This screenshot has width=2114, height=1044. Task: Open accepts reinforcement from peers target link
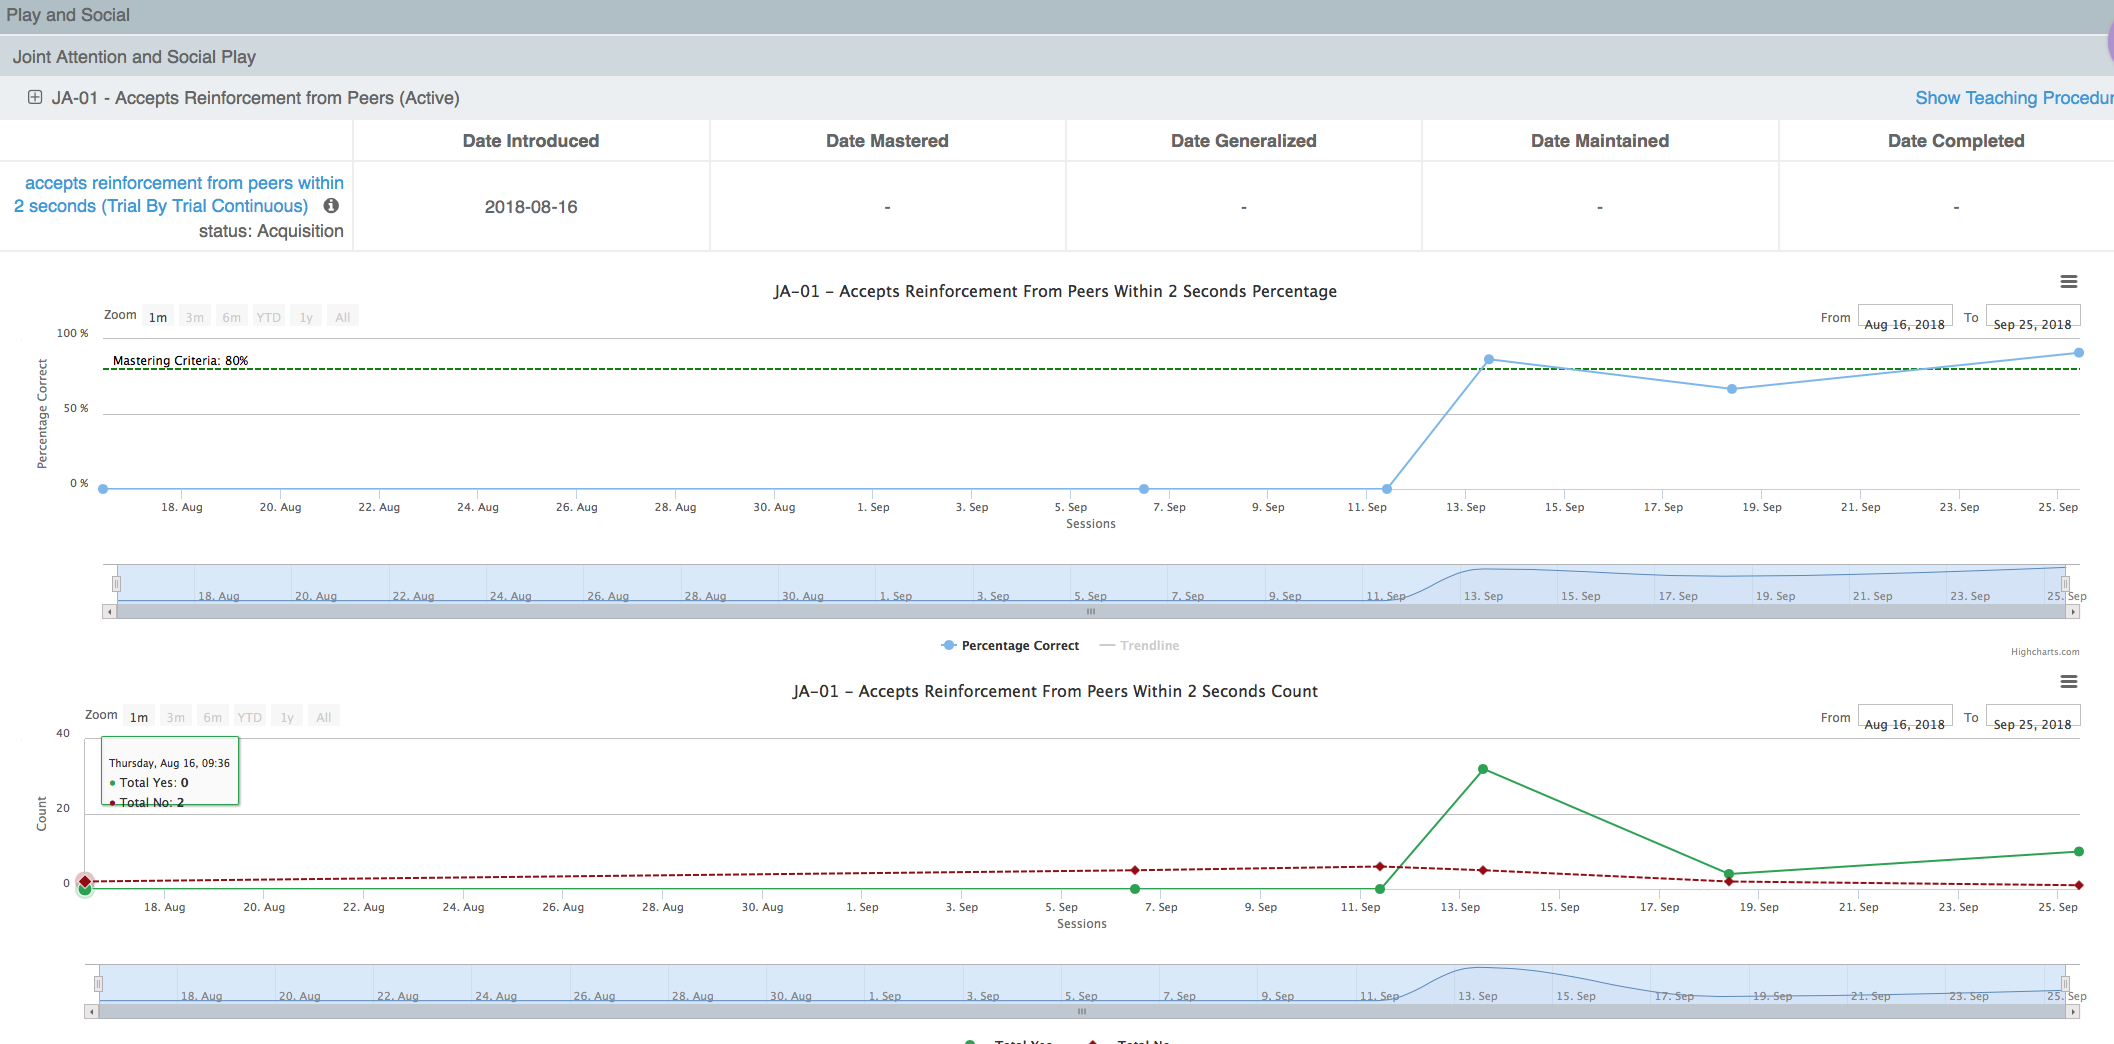pos(179,194)
